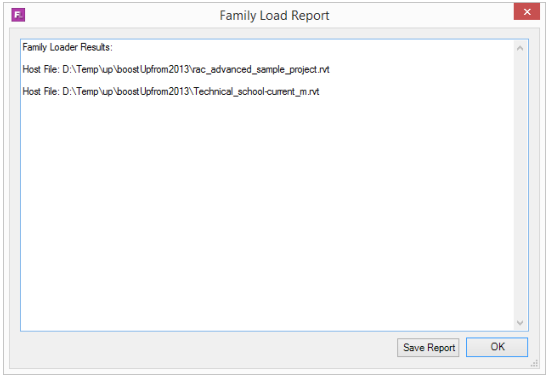
Task: Click 'Host File:' label on second path line
Action: (x=41, y=91)
